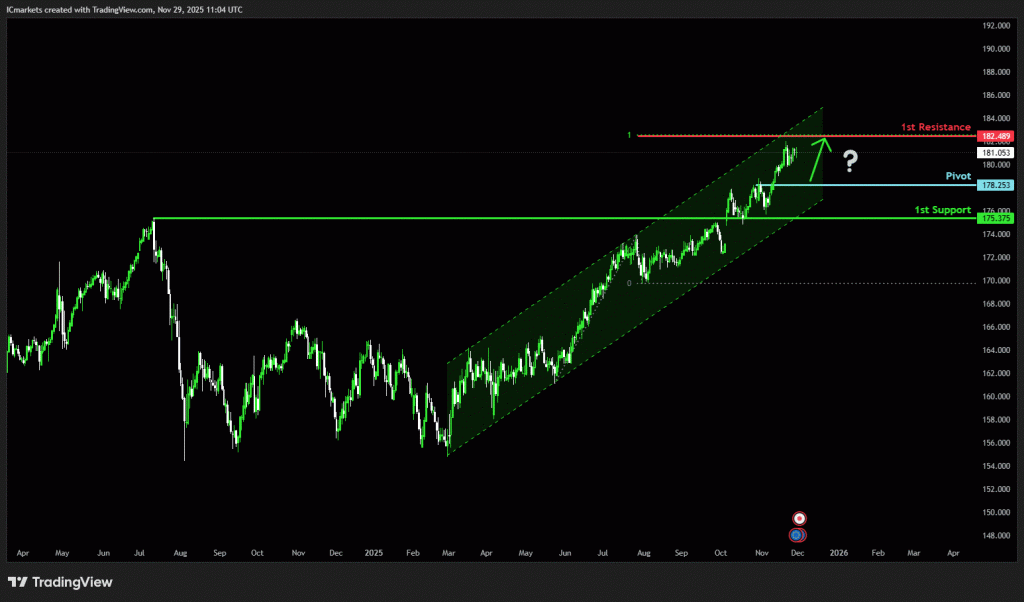Click the "Dec" label right of Nov

(x=798, y=552)
